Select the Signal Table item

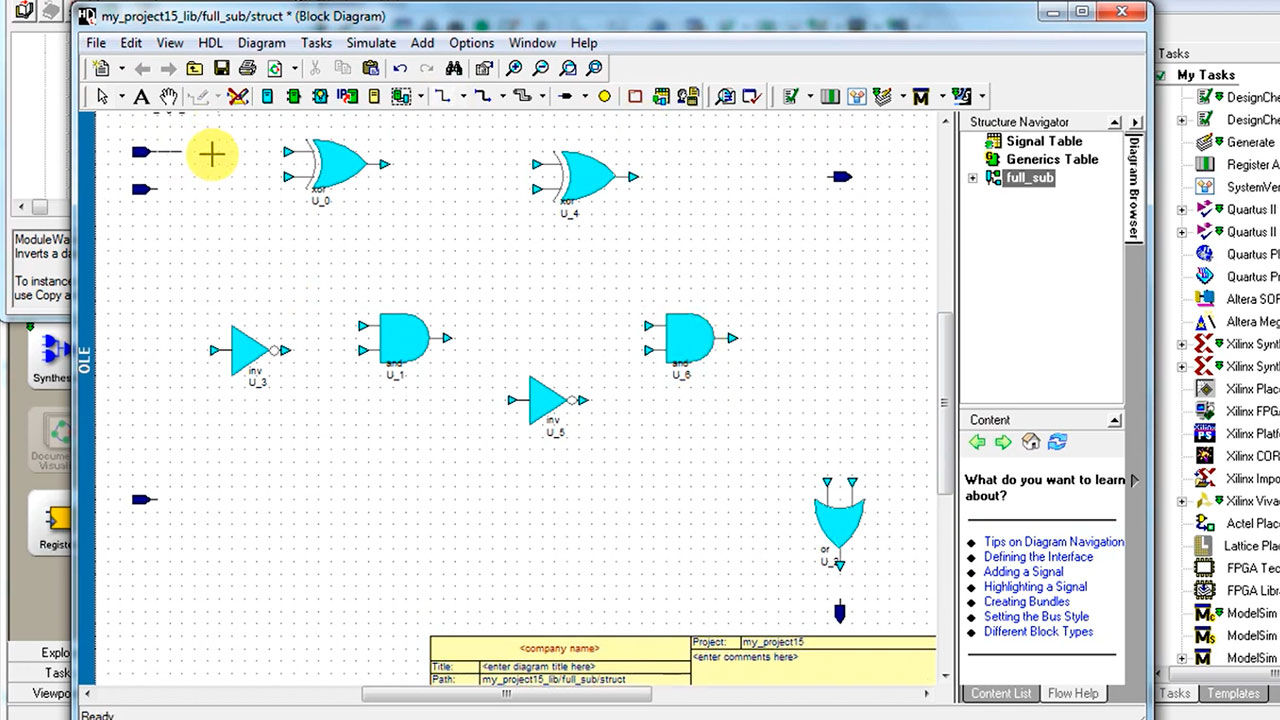pyautogui.click(x=1043, y=141)
